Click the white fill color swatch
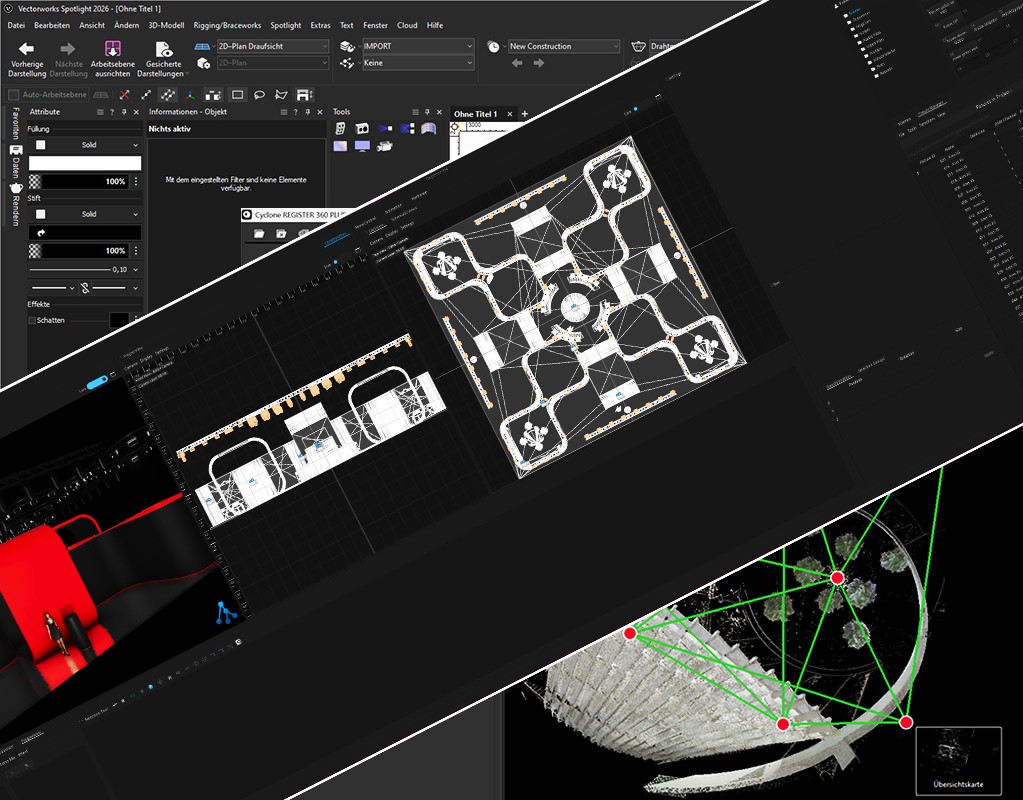This screenshot has width=1023, height=800. tap(85, 163)
